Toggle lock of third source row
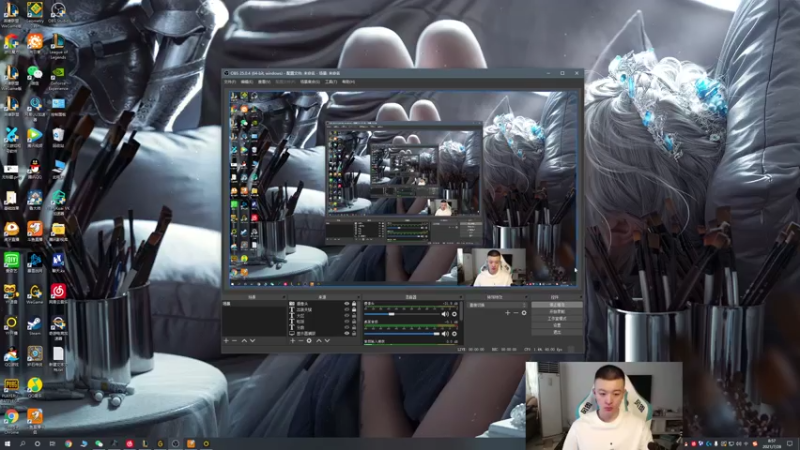Screen dimensions: 800x450 354,315
